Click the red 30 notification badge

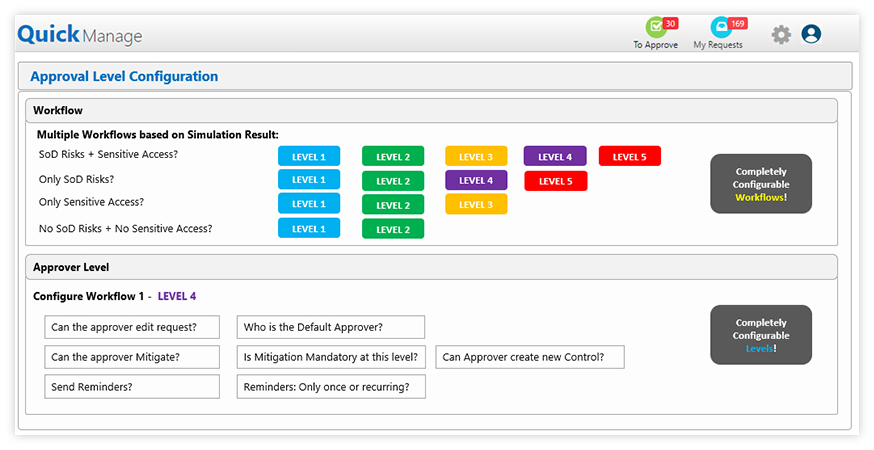point(670,23)
